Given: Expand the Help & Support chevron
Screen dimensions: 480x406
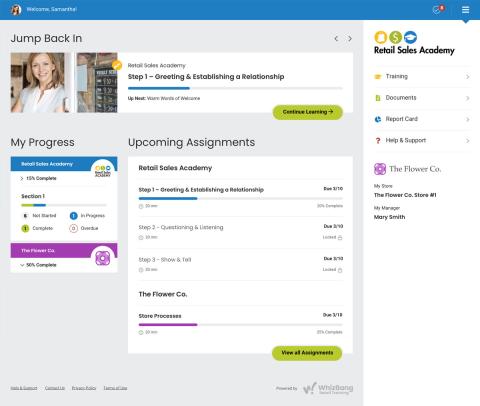Looking at the screenshot, I should (x=468, y=141).
